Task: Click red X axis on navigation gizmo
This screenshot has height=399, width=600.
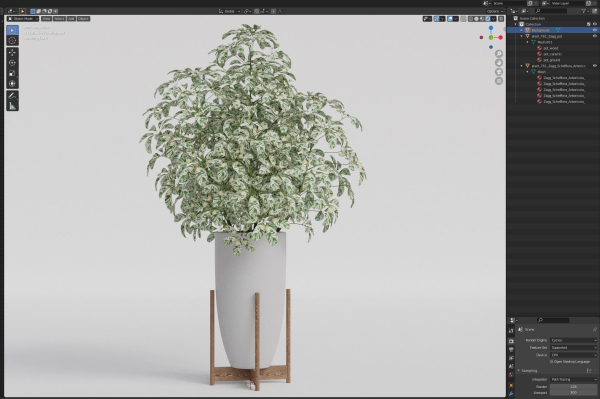Action: pyautogui.click(x=501, y=37)
